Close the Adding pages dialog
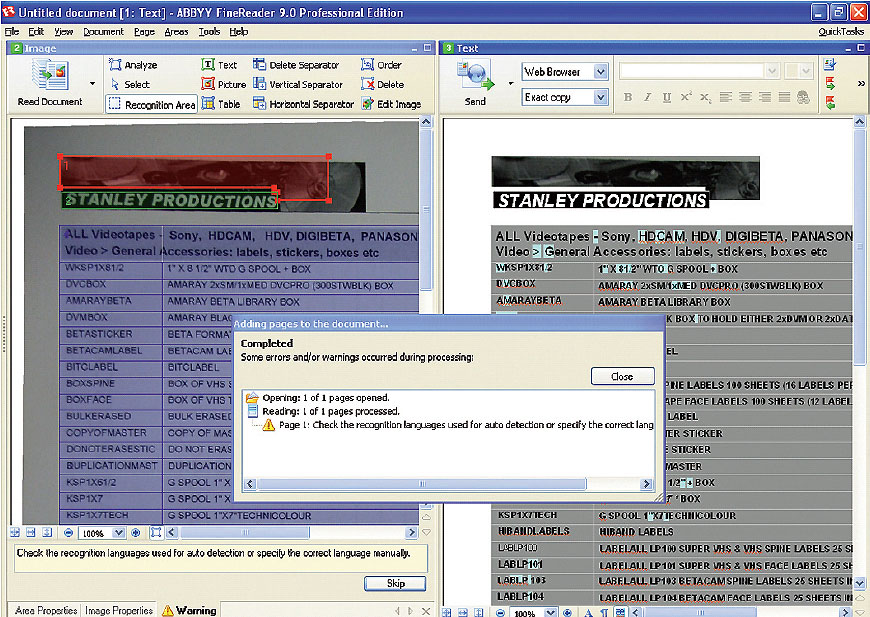 (x=621, y=377)
